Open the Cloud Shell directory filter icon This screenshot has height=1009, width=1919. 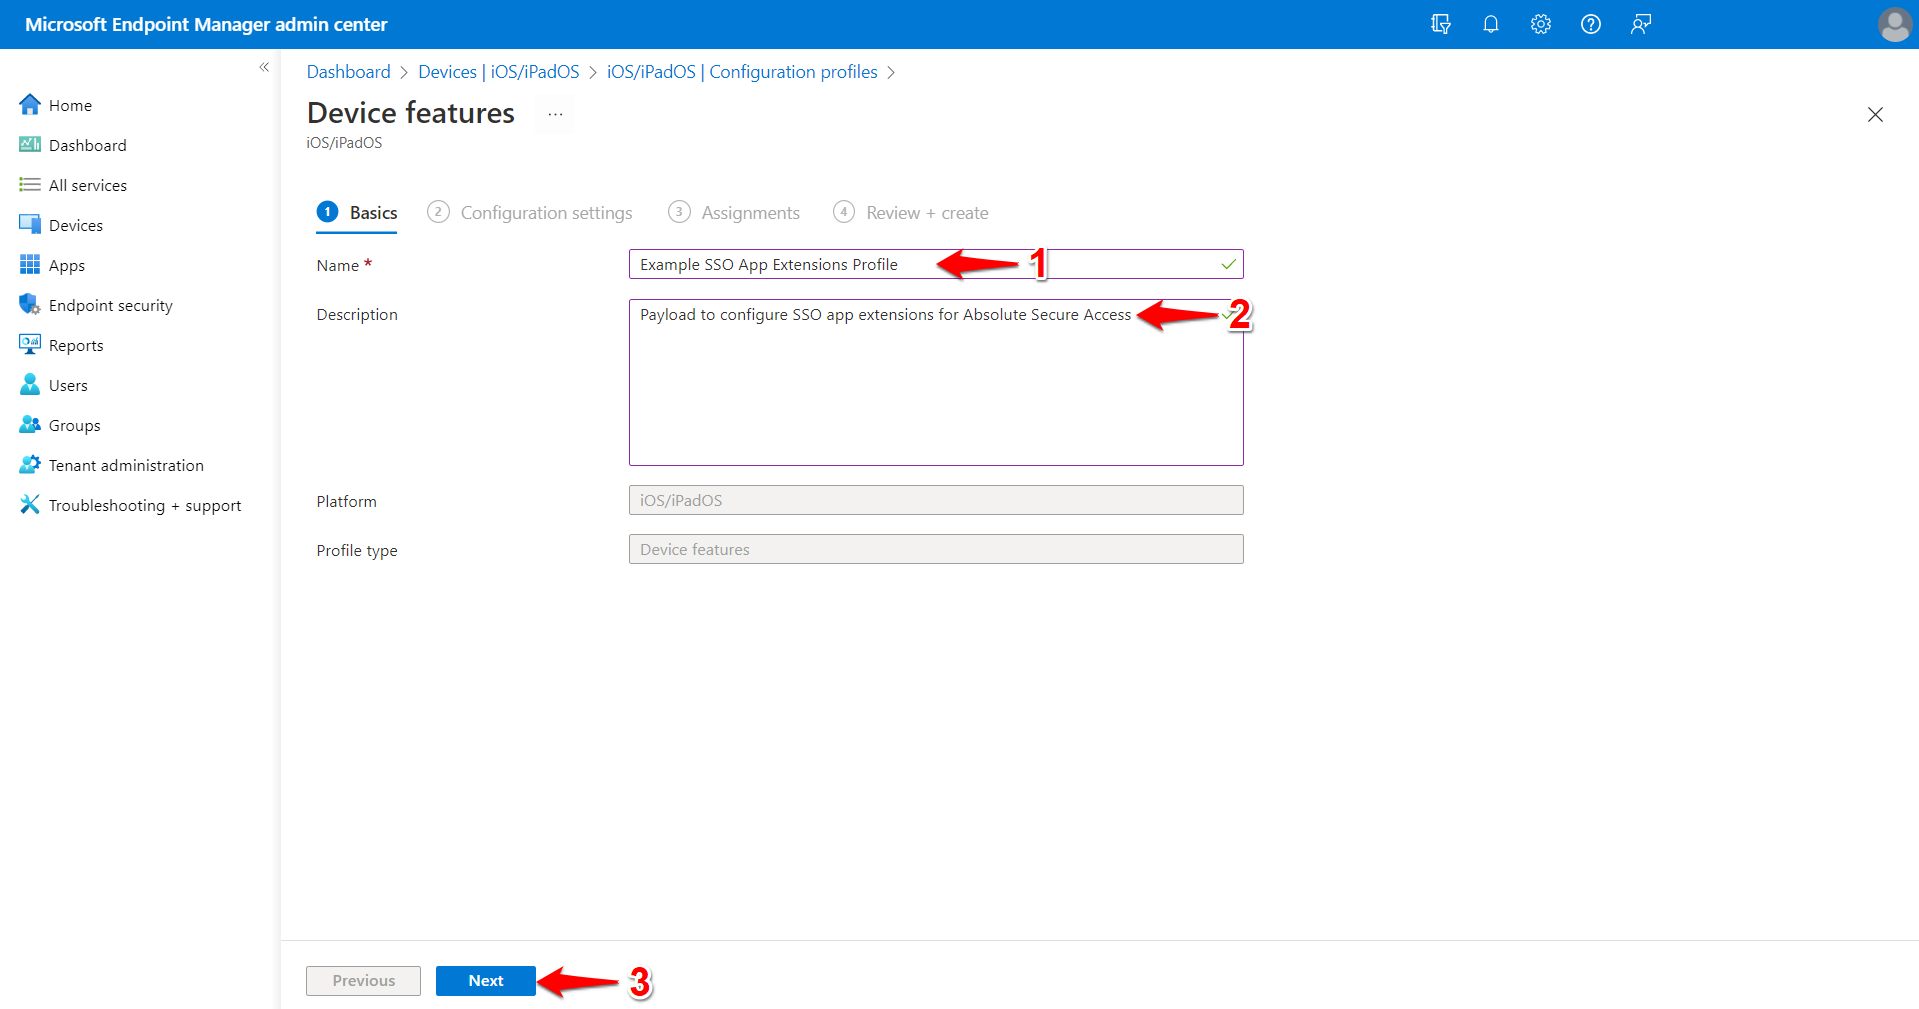pyautogui.click(x=1440, y=24)
